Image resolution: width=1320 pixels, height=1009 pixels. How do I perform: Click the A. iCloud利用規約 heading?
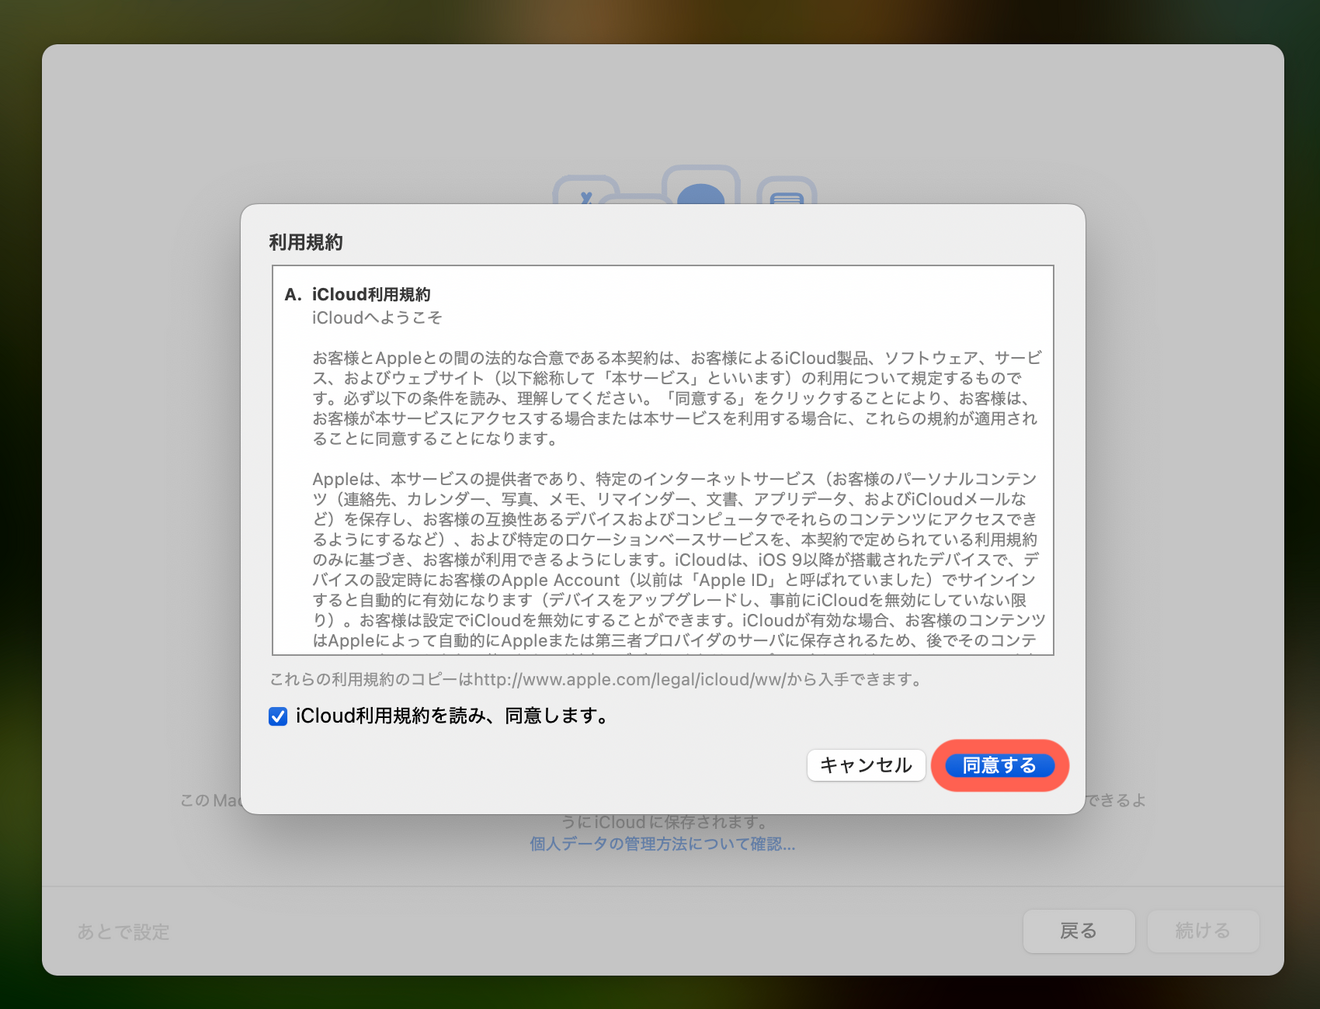(x=358, y=294)
